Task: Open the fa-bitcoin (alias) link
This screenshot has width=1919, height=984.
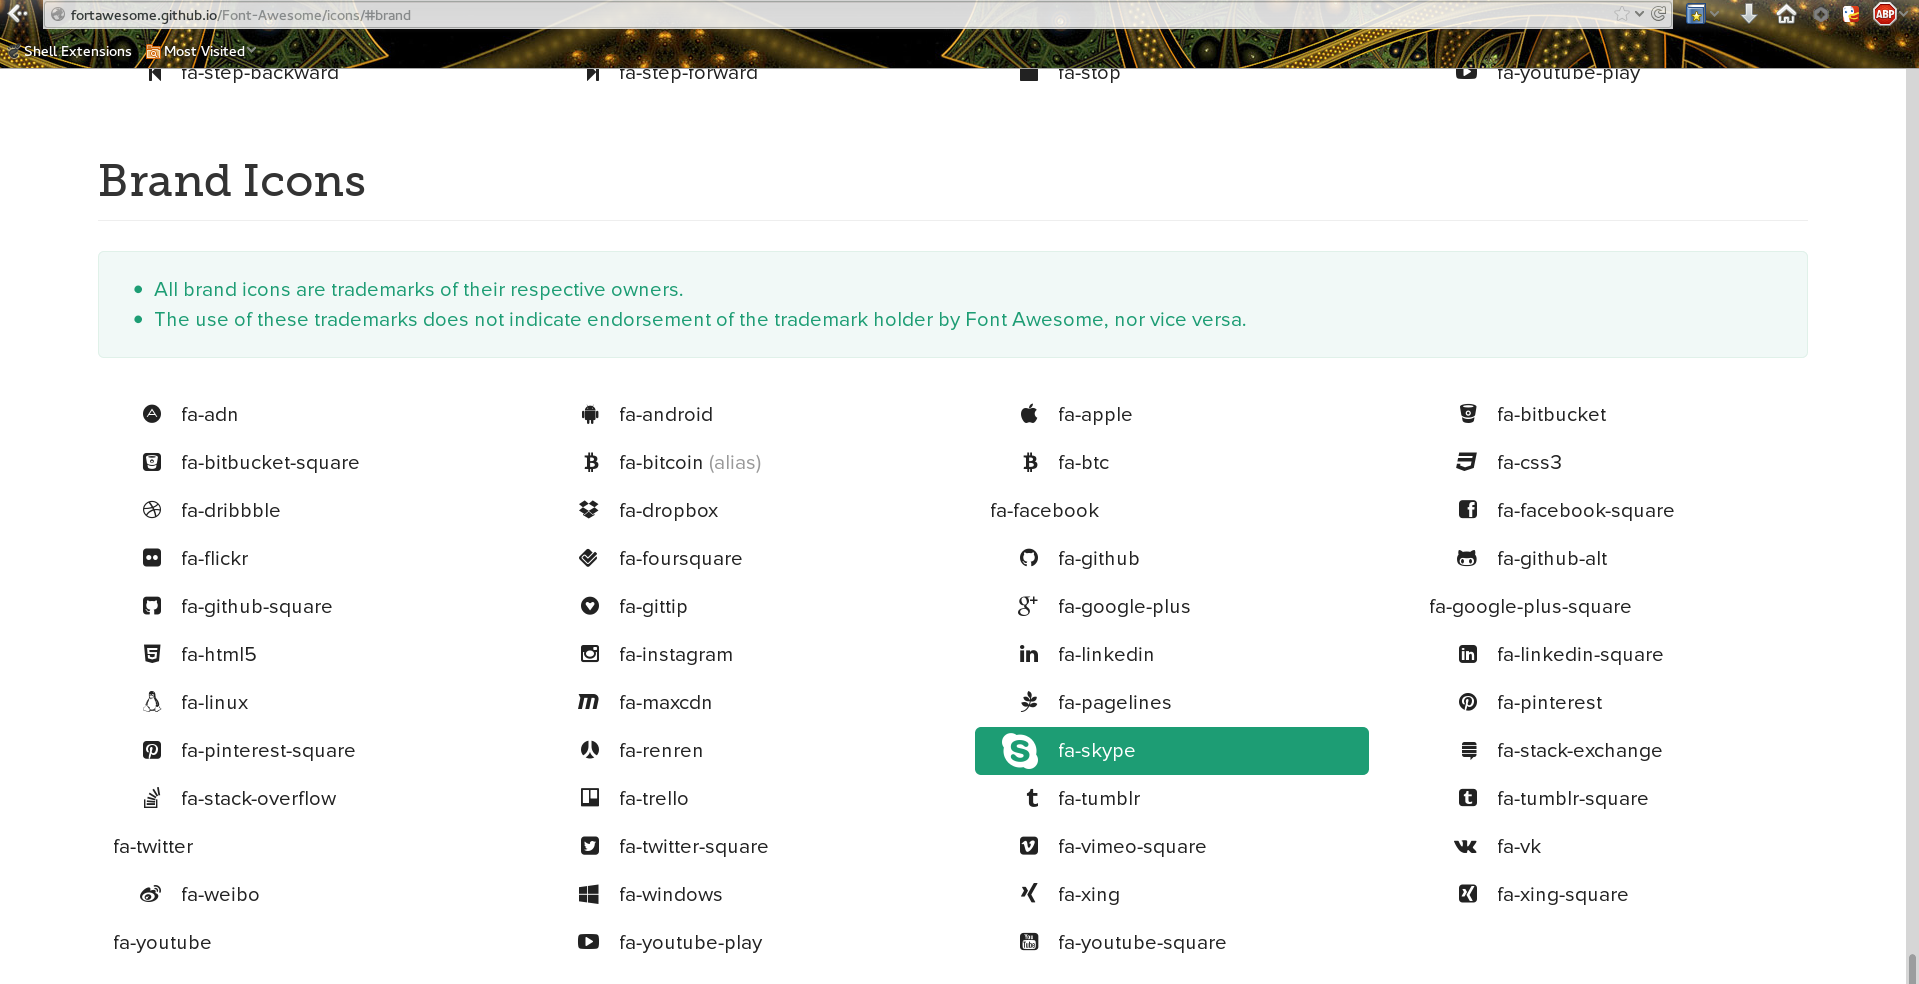Action: [x=690, y=463]
